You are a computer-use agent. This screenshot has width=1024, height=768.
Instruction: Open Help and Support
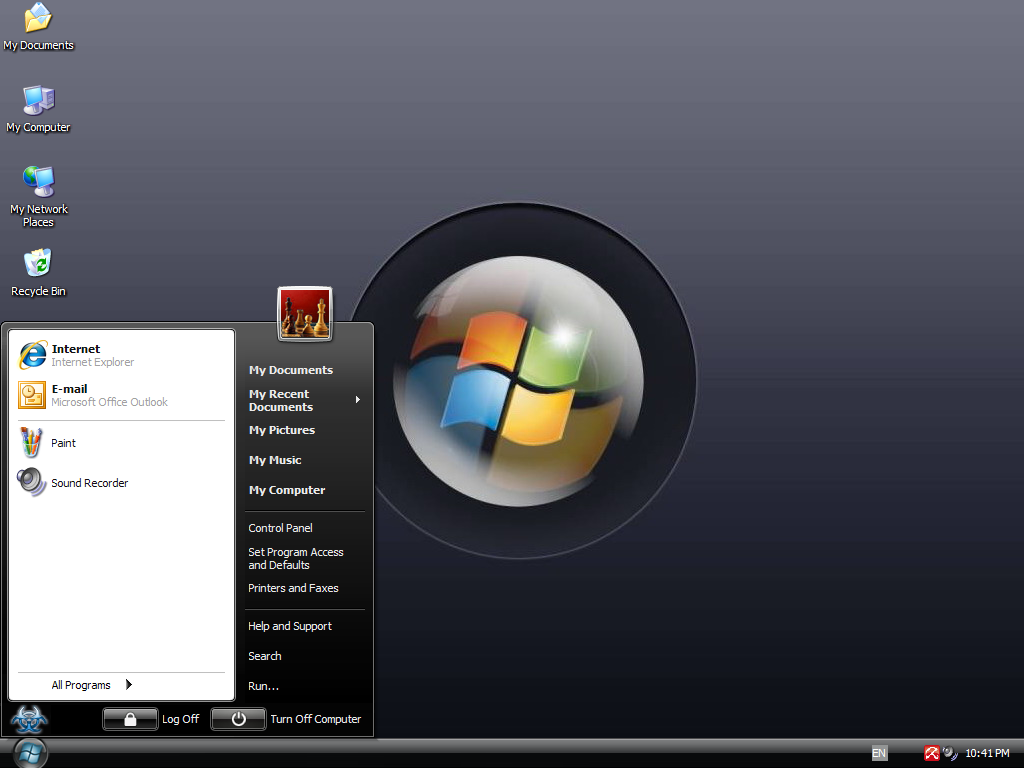[x=290, y=625]
